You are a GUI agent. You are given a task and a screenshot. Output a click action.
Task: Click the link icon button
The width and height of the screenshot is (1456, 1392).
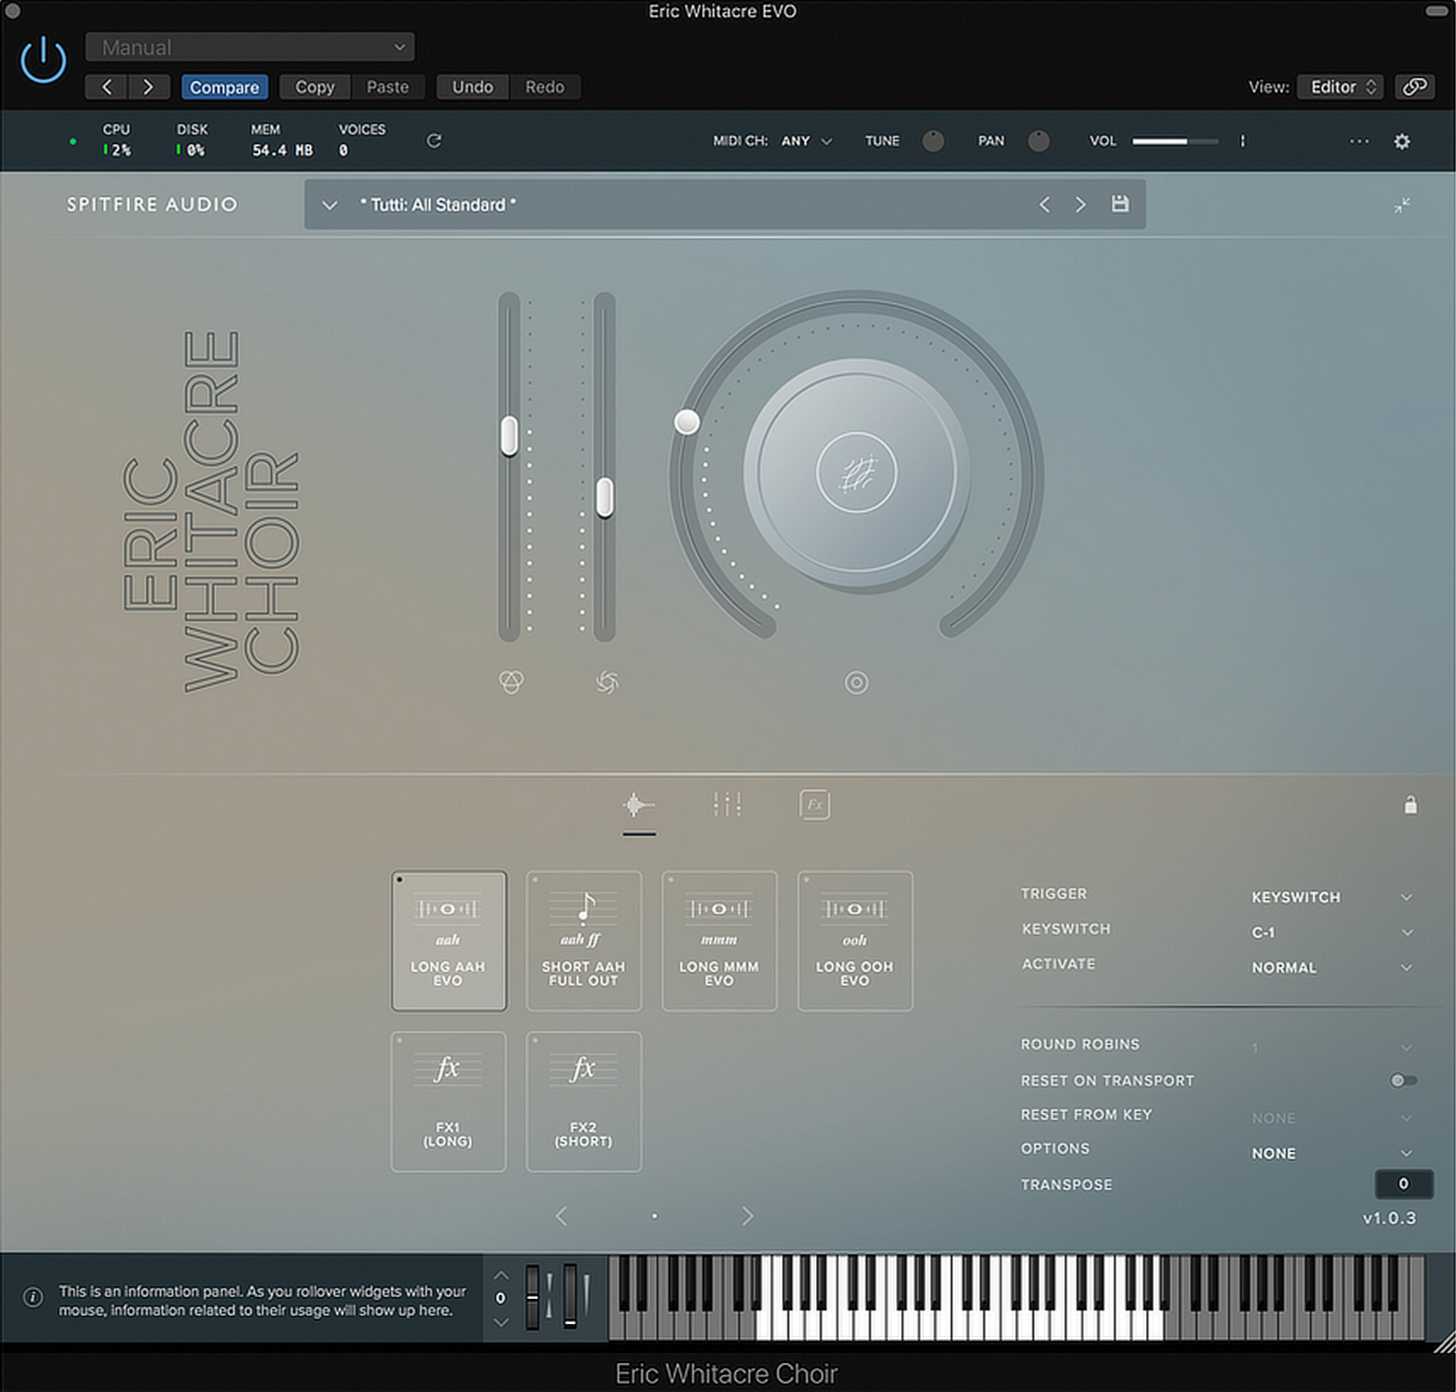(x=1414, y=87)
